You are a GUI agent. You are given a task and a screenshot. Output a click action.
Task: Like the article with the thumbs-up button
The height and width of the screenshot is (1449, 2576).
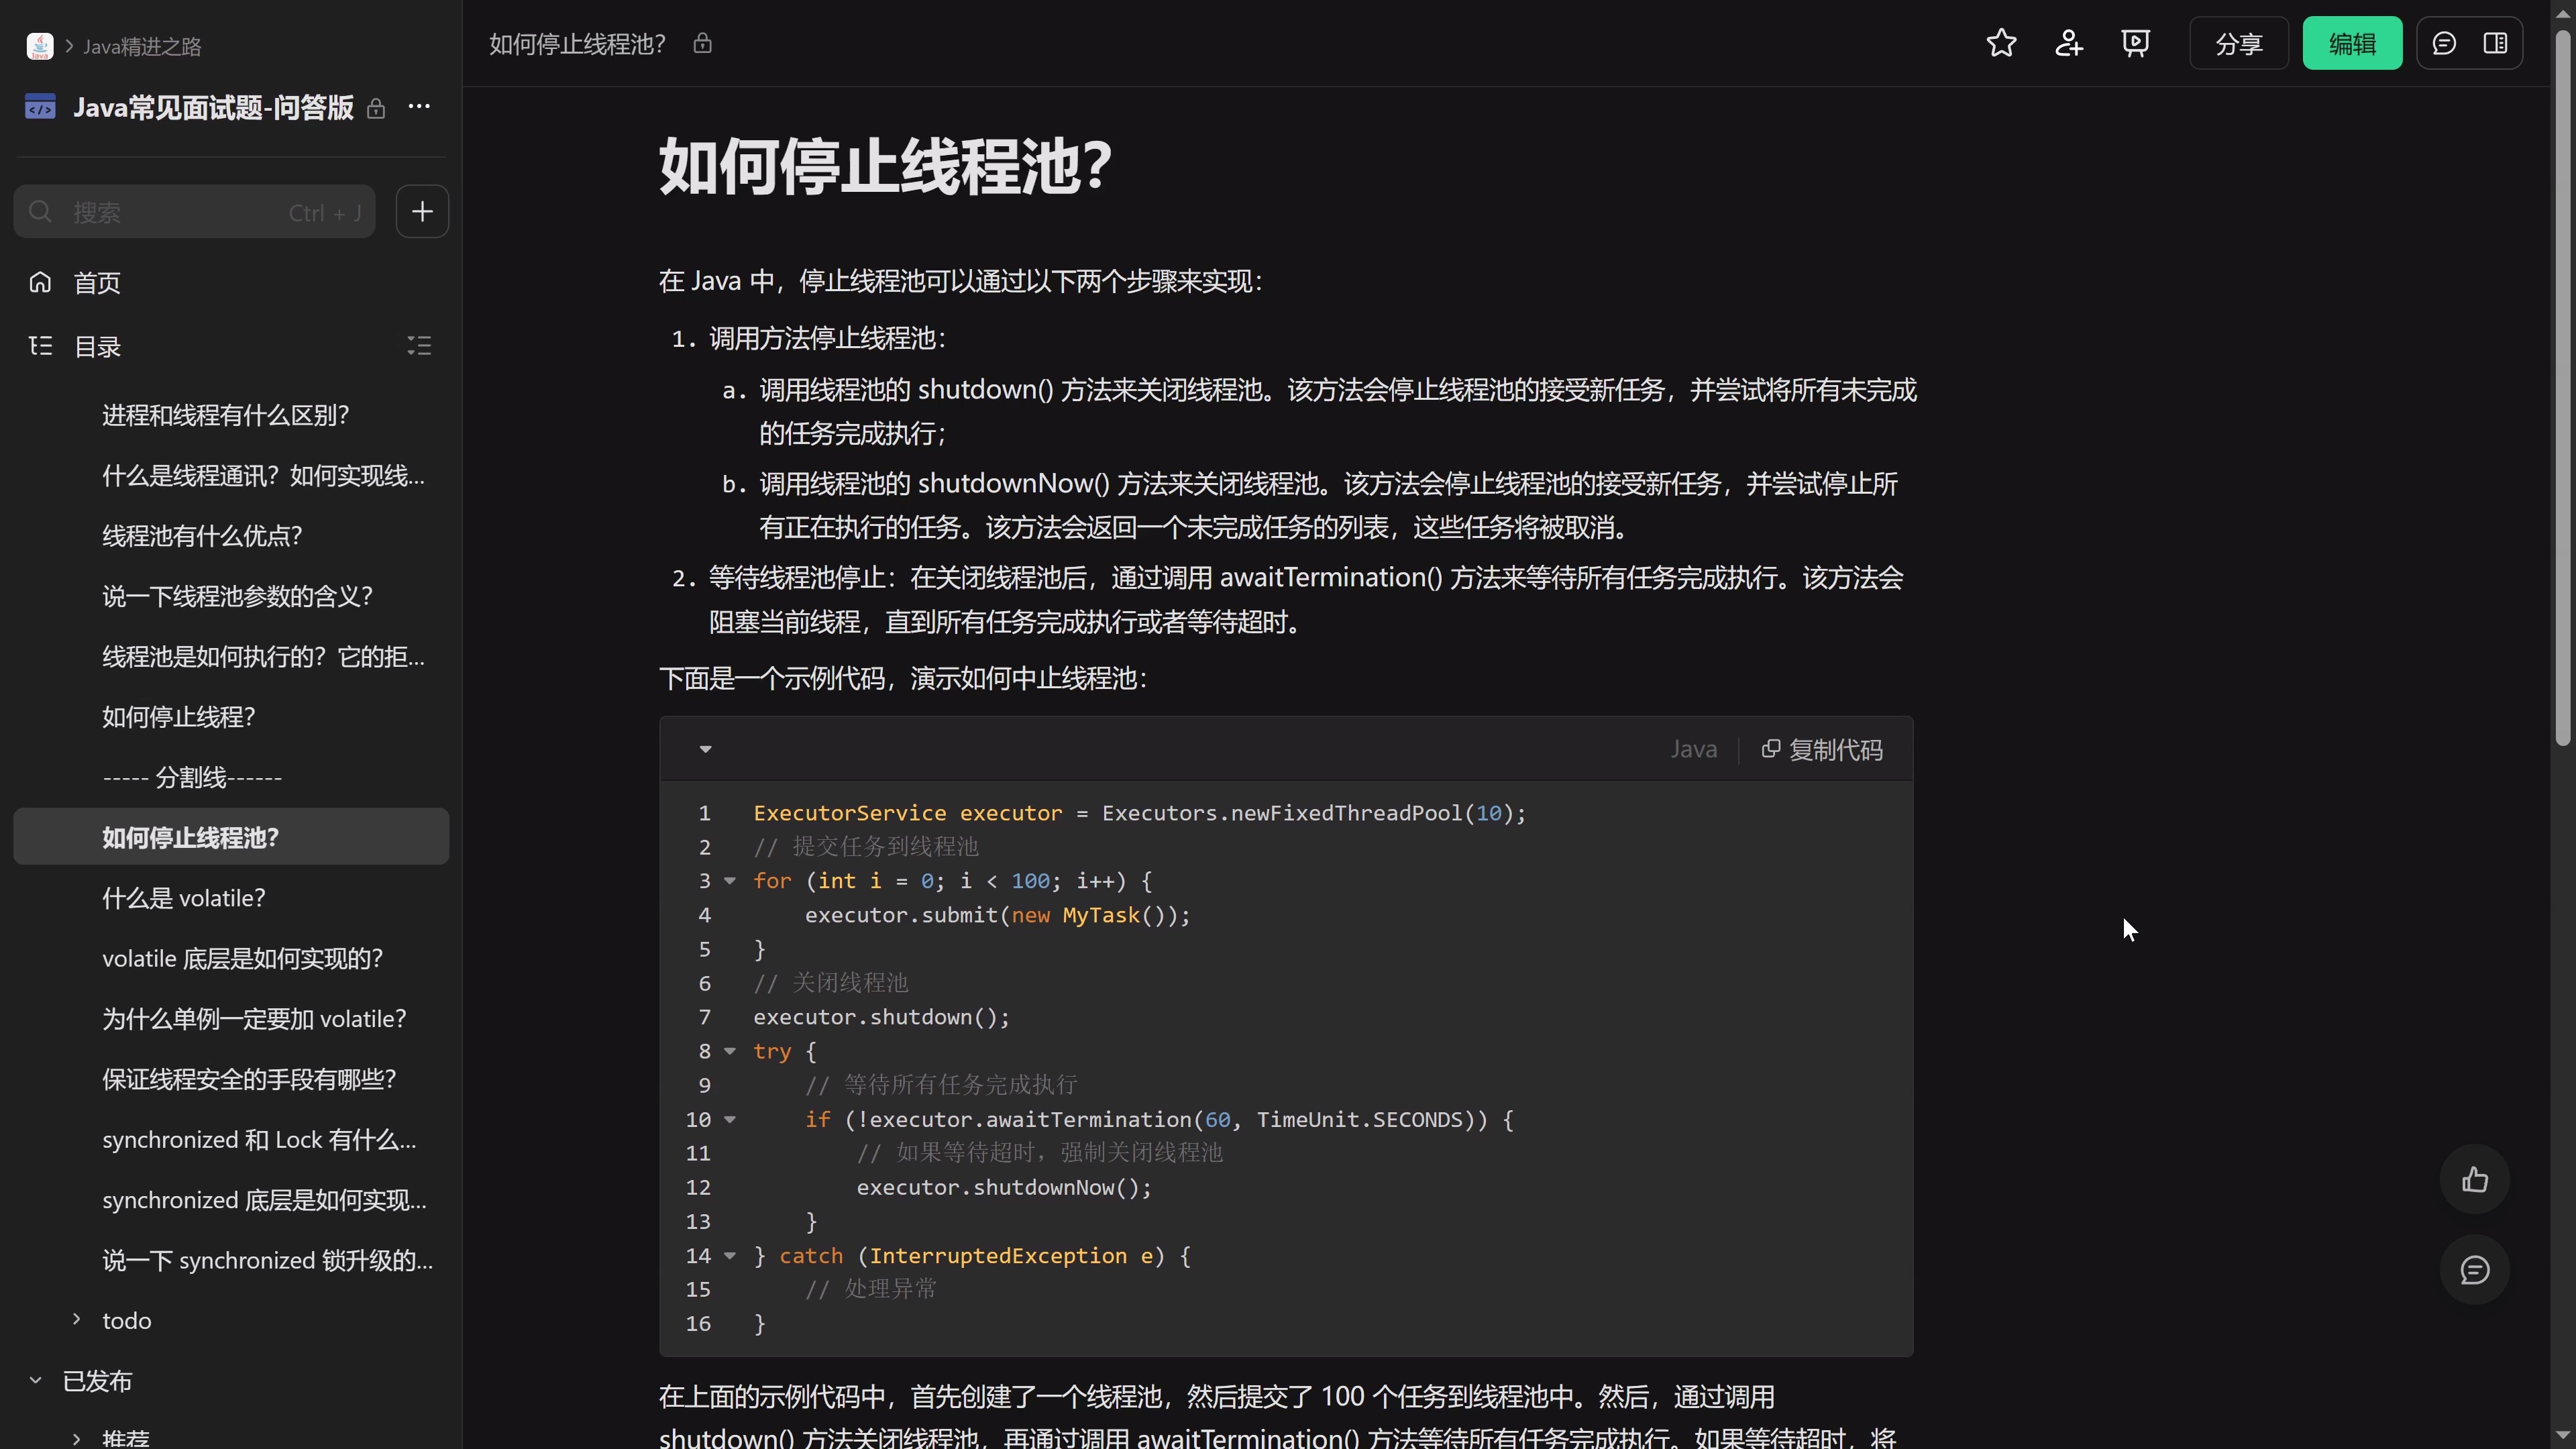[x=2475, y=1180]
